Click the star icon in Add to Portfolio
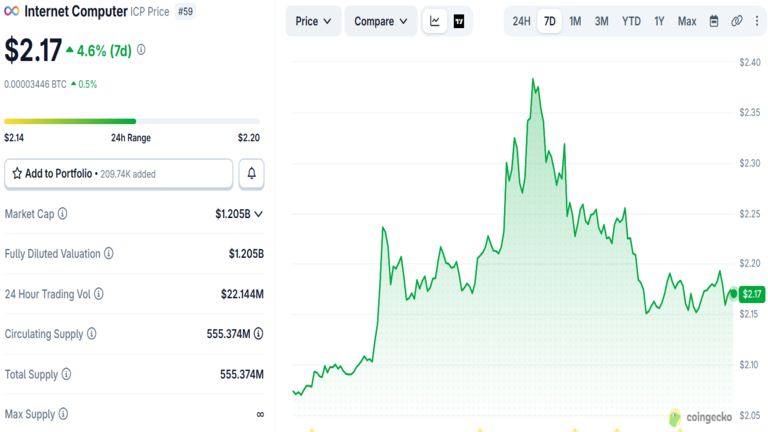This screenshot has width=768, height=432. click(17, 173)
